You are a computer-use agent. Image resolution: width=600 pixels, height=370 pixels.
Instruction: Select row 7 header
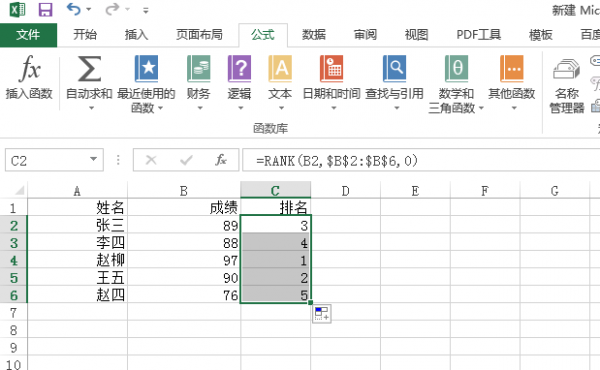(x=13, y=313)
